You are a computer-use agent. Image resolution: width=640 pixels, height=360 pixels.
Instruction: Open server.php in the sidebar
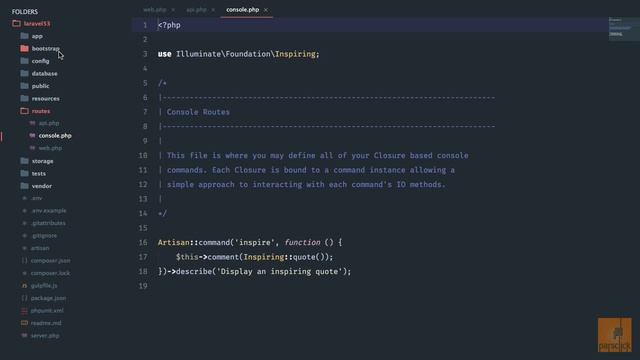45,336
